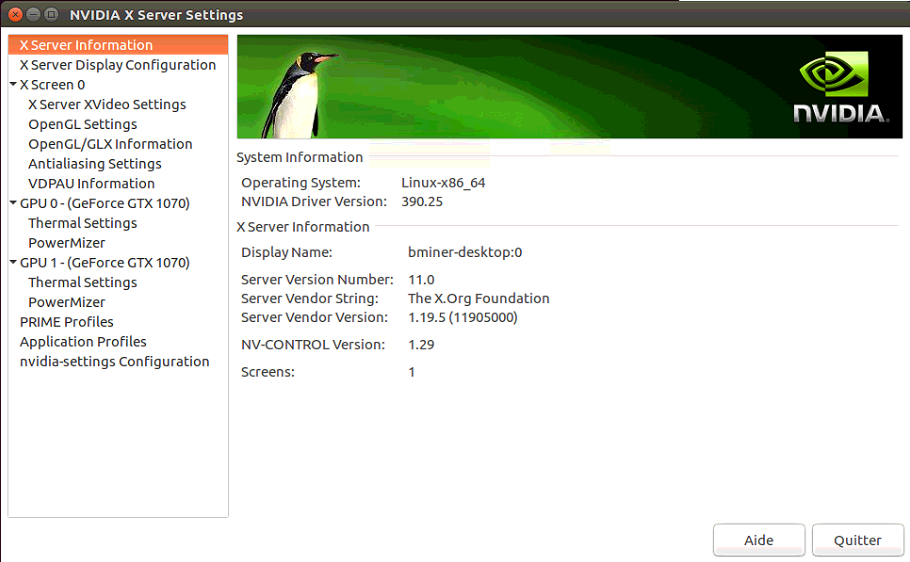Open PowerMizer under GPU 0
This screenshot has width=910, height=562.
(x=67, y=243)
